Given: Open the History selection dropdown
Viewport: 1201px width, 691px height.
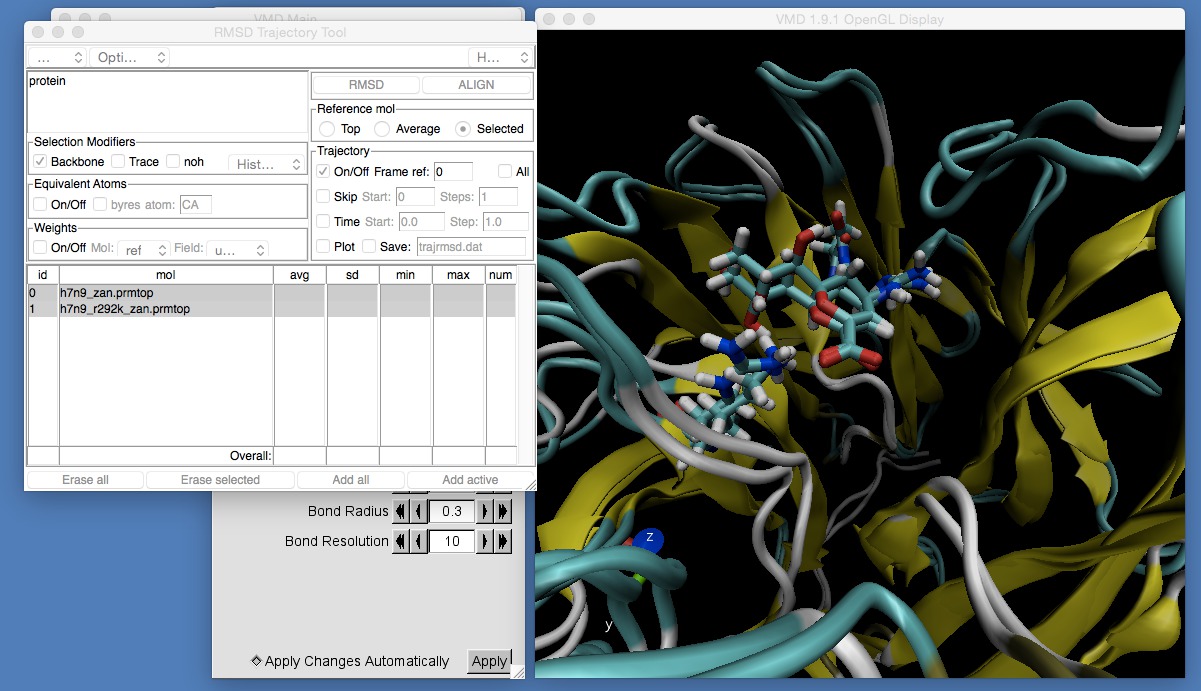Looking at the screenshot, I should click(x=267, y=163).
